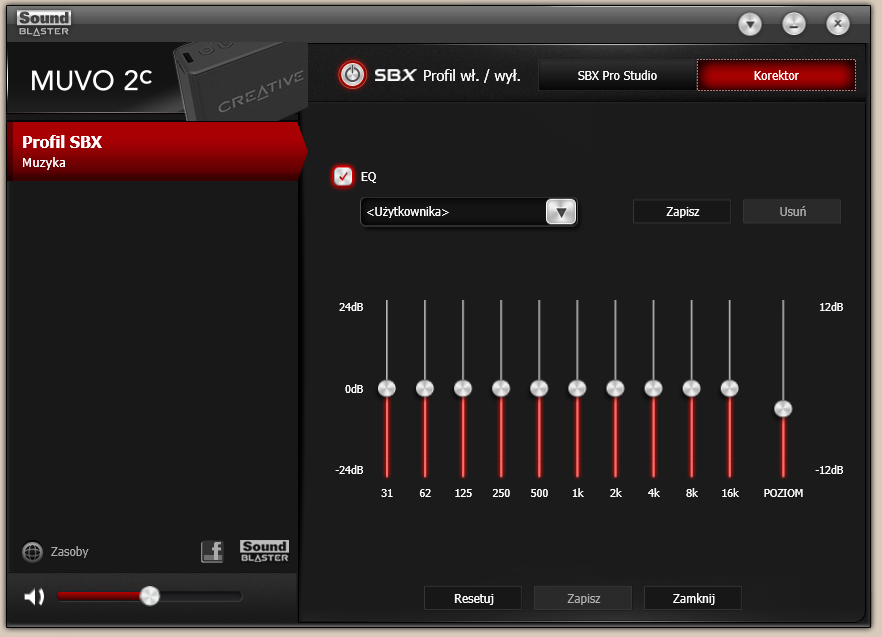Toggle the SBX profile power button
882x637 pixels.
pyautogui.click(x=353, y=75)
